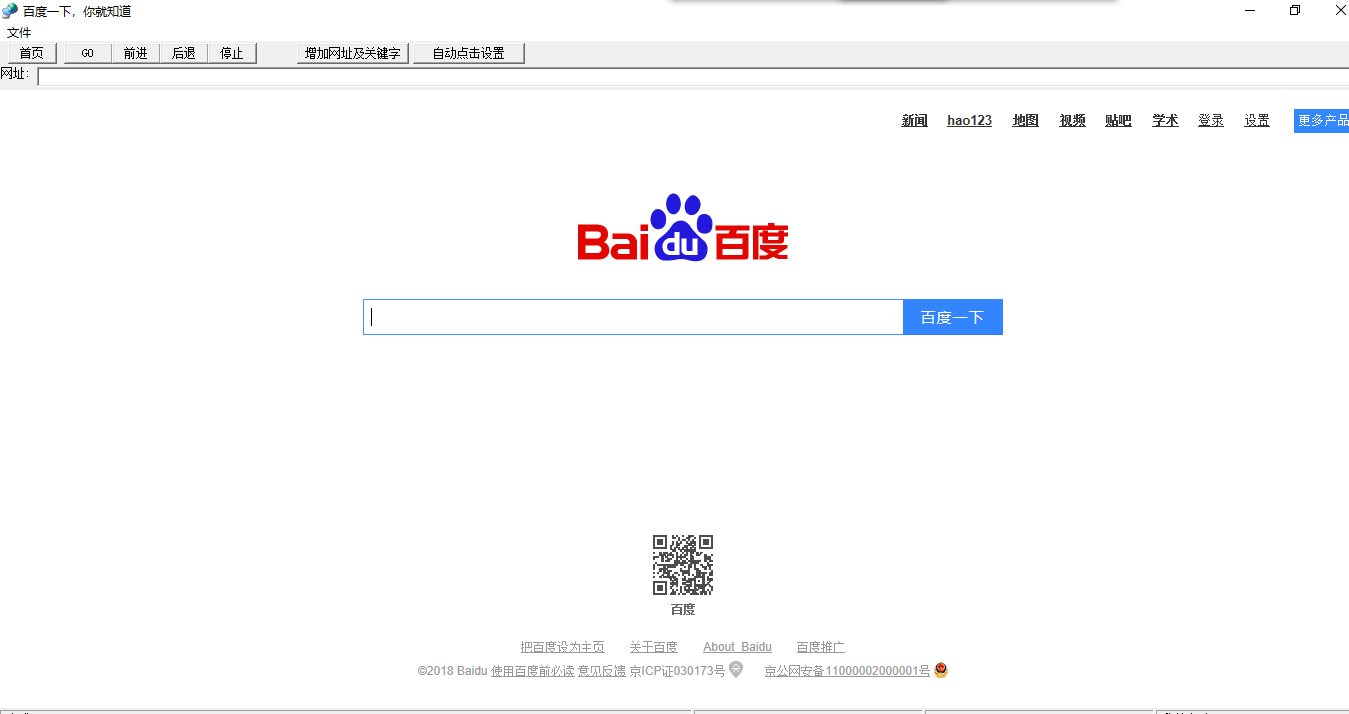
Task: Open the 贴吧 link
Action: point(1119,120)
